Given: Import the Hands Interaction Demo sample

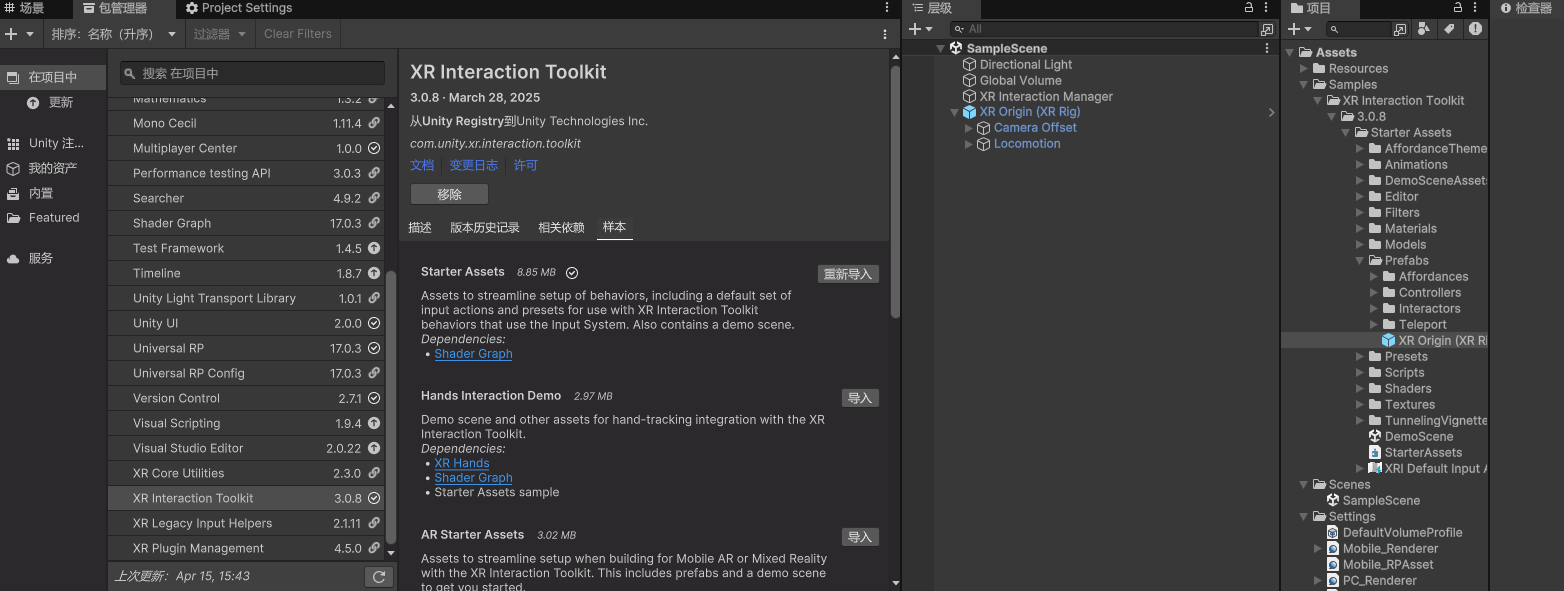Looking at the screenshot, I should point(860,398).
